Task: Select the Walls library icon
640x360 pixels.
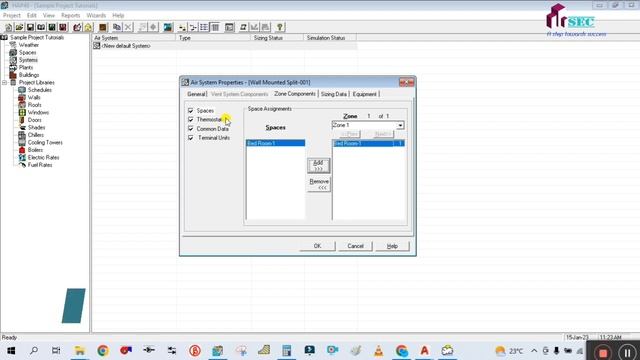Action: click(22, 98)
